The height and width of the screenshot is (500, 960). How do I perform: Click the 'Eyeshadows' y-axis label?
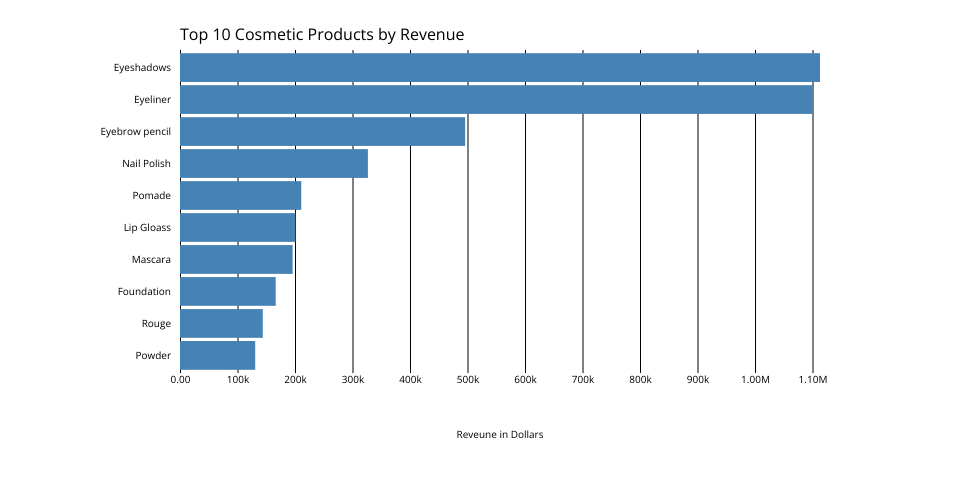pyautogui.click(x=142, y=68)
